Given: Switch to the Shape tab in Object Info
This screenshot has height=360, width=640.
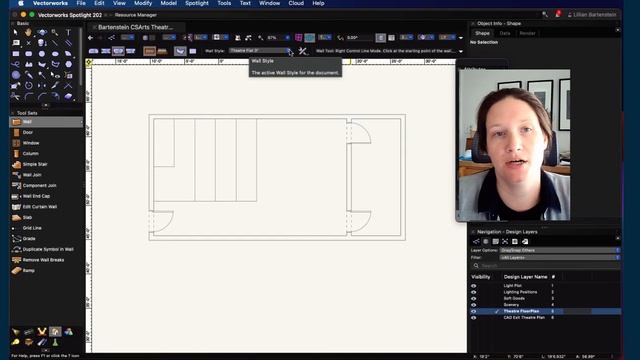Looking at the screenshot, I should pos(482,33).
